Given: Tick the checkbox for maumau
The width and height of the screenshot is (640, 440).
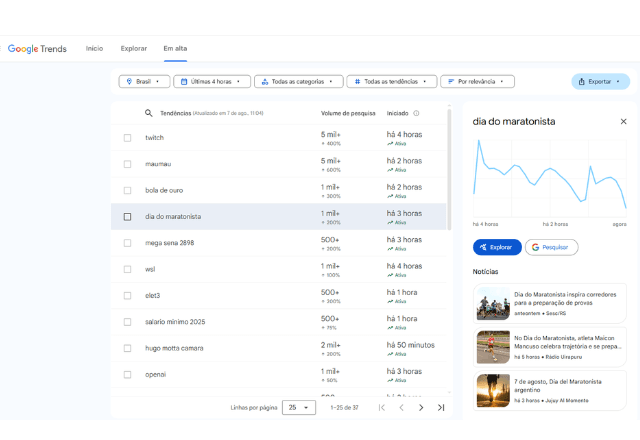Looking at the screenshot, I should 127,164.
